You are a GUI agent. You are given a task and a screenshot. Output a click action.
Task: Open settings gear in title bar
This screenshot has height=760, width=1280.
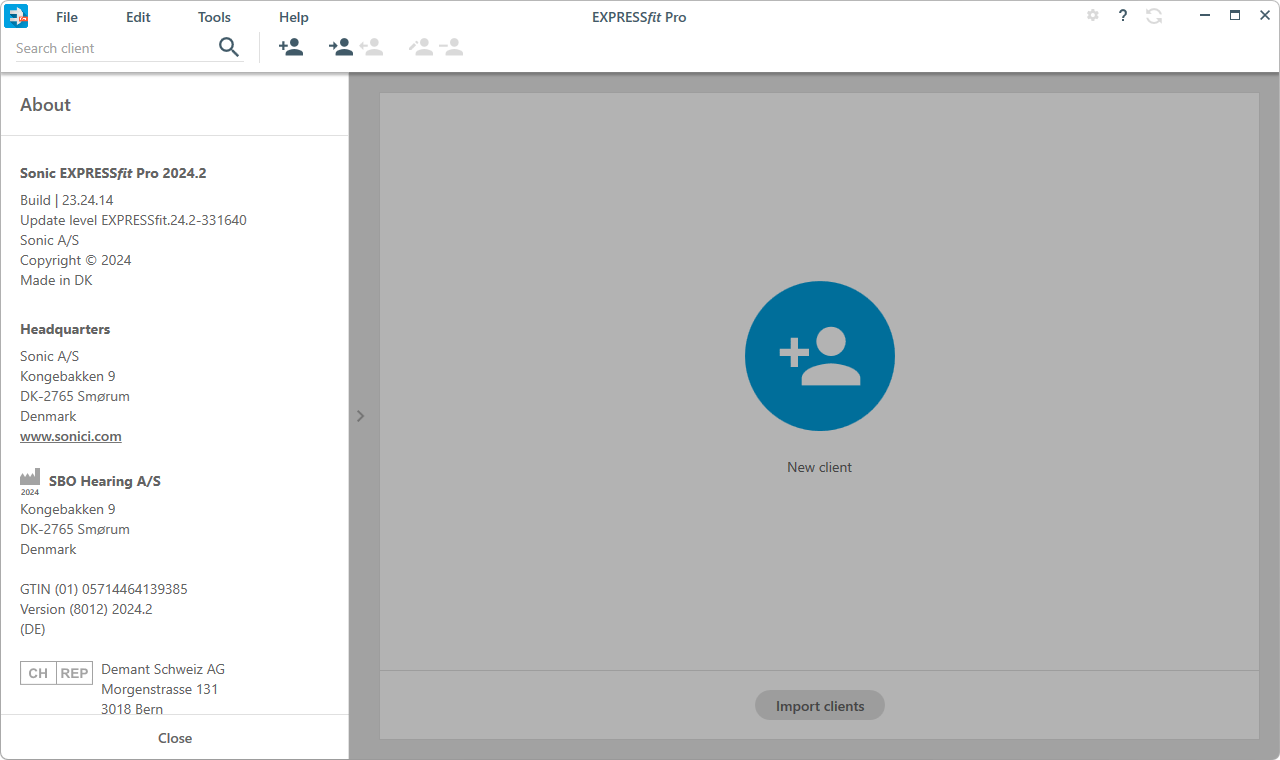[x=1093, y=16]
